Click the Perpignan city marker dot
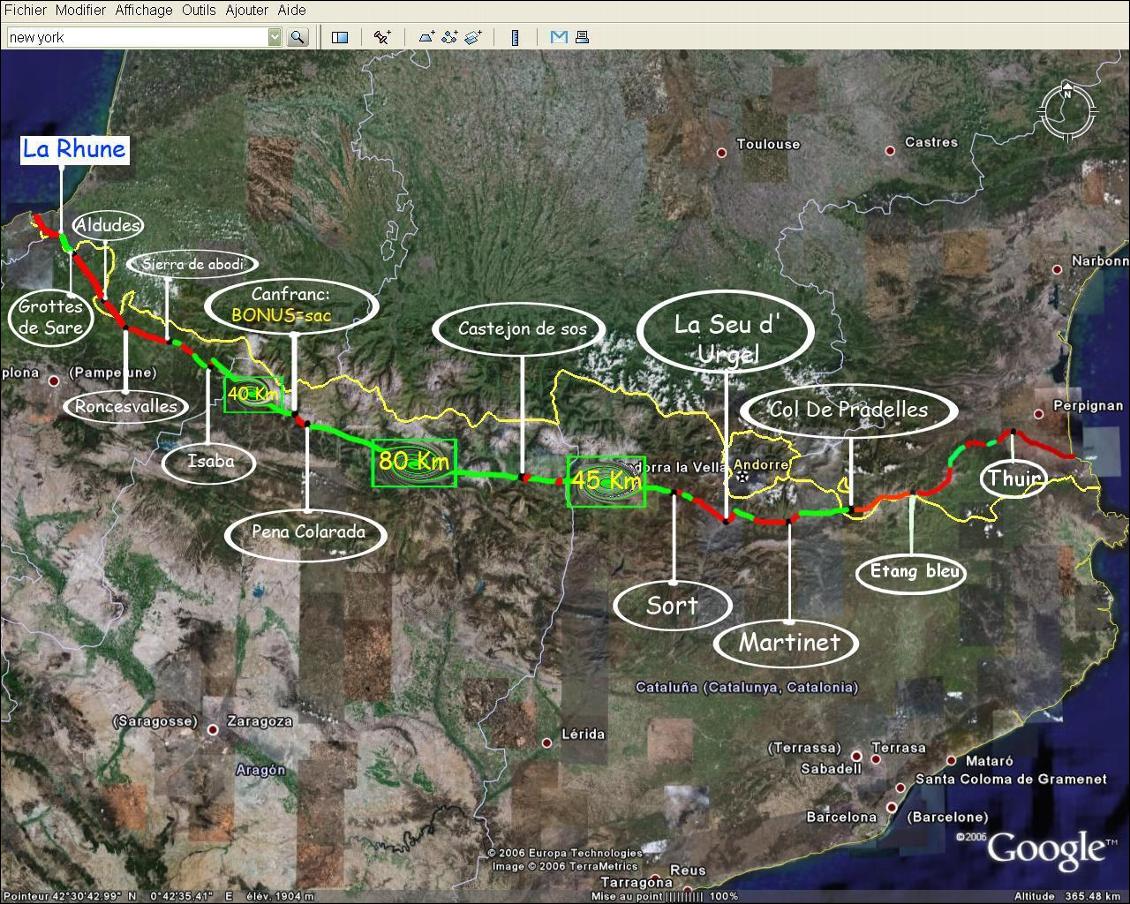Viewport: 1130px width, 904px height. click(1038, 415)
